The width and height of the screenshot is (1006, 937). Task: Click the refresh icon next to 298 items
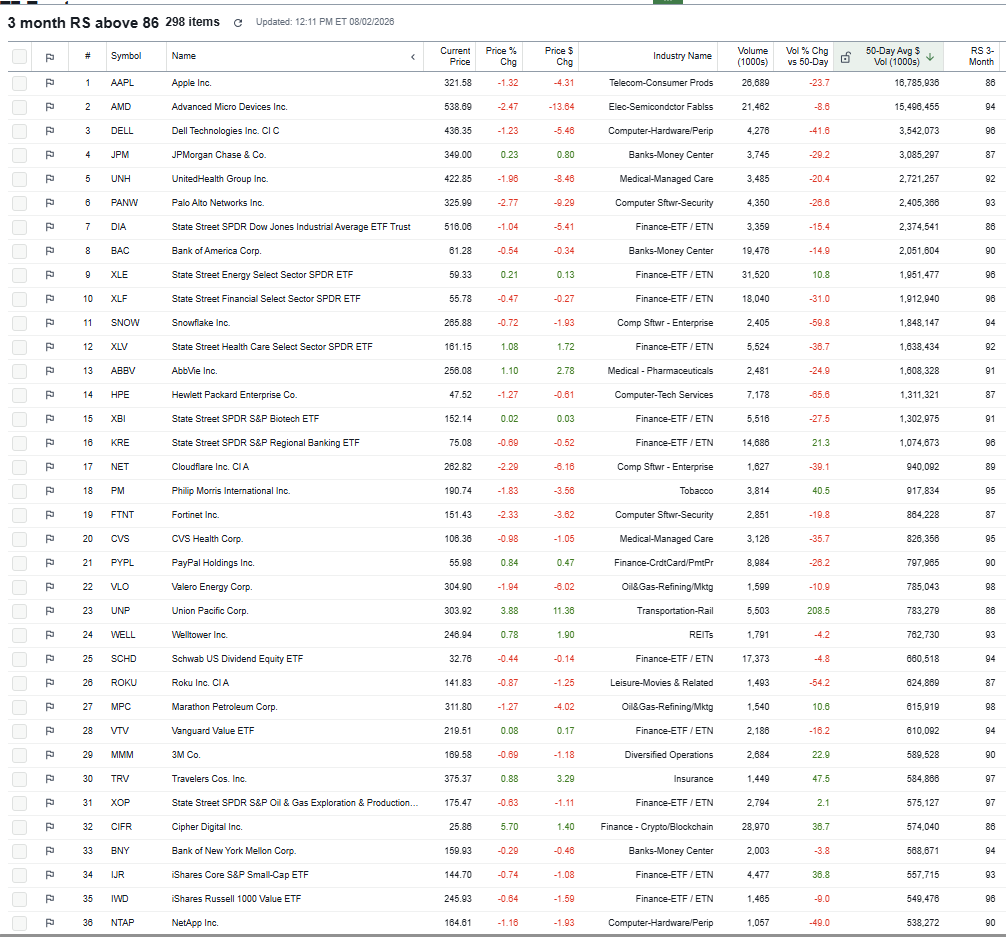(x=238, y=23)
